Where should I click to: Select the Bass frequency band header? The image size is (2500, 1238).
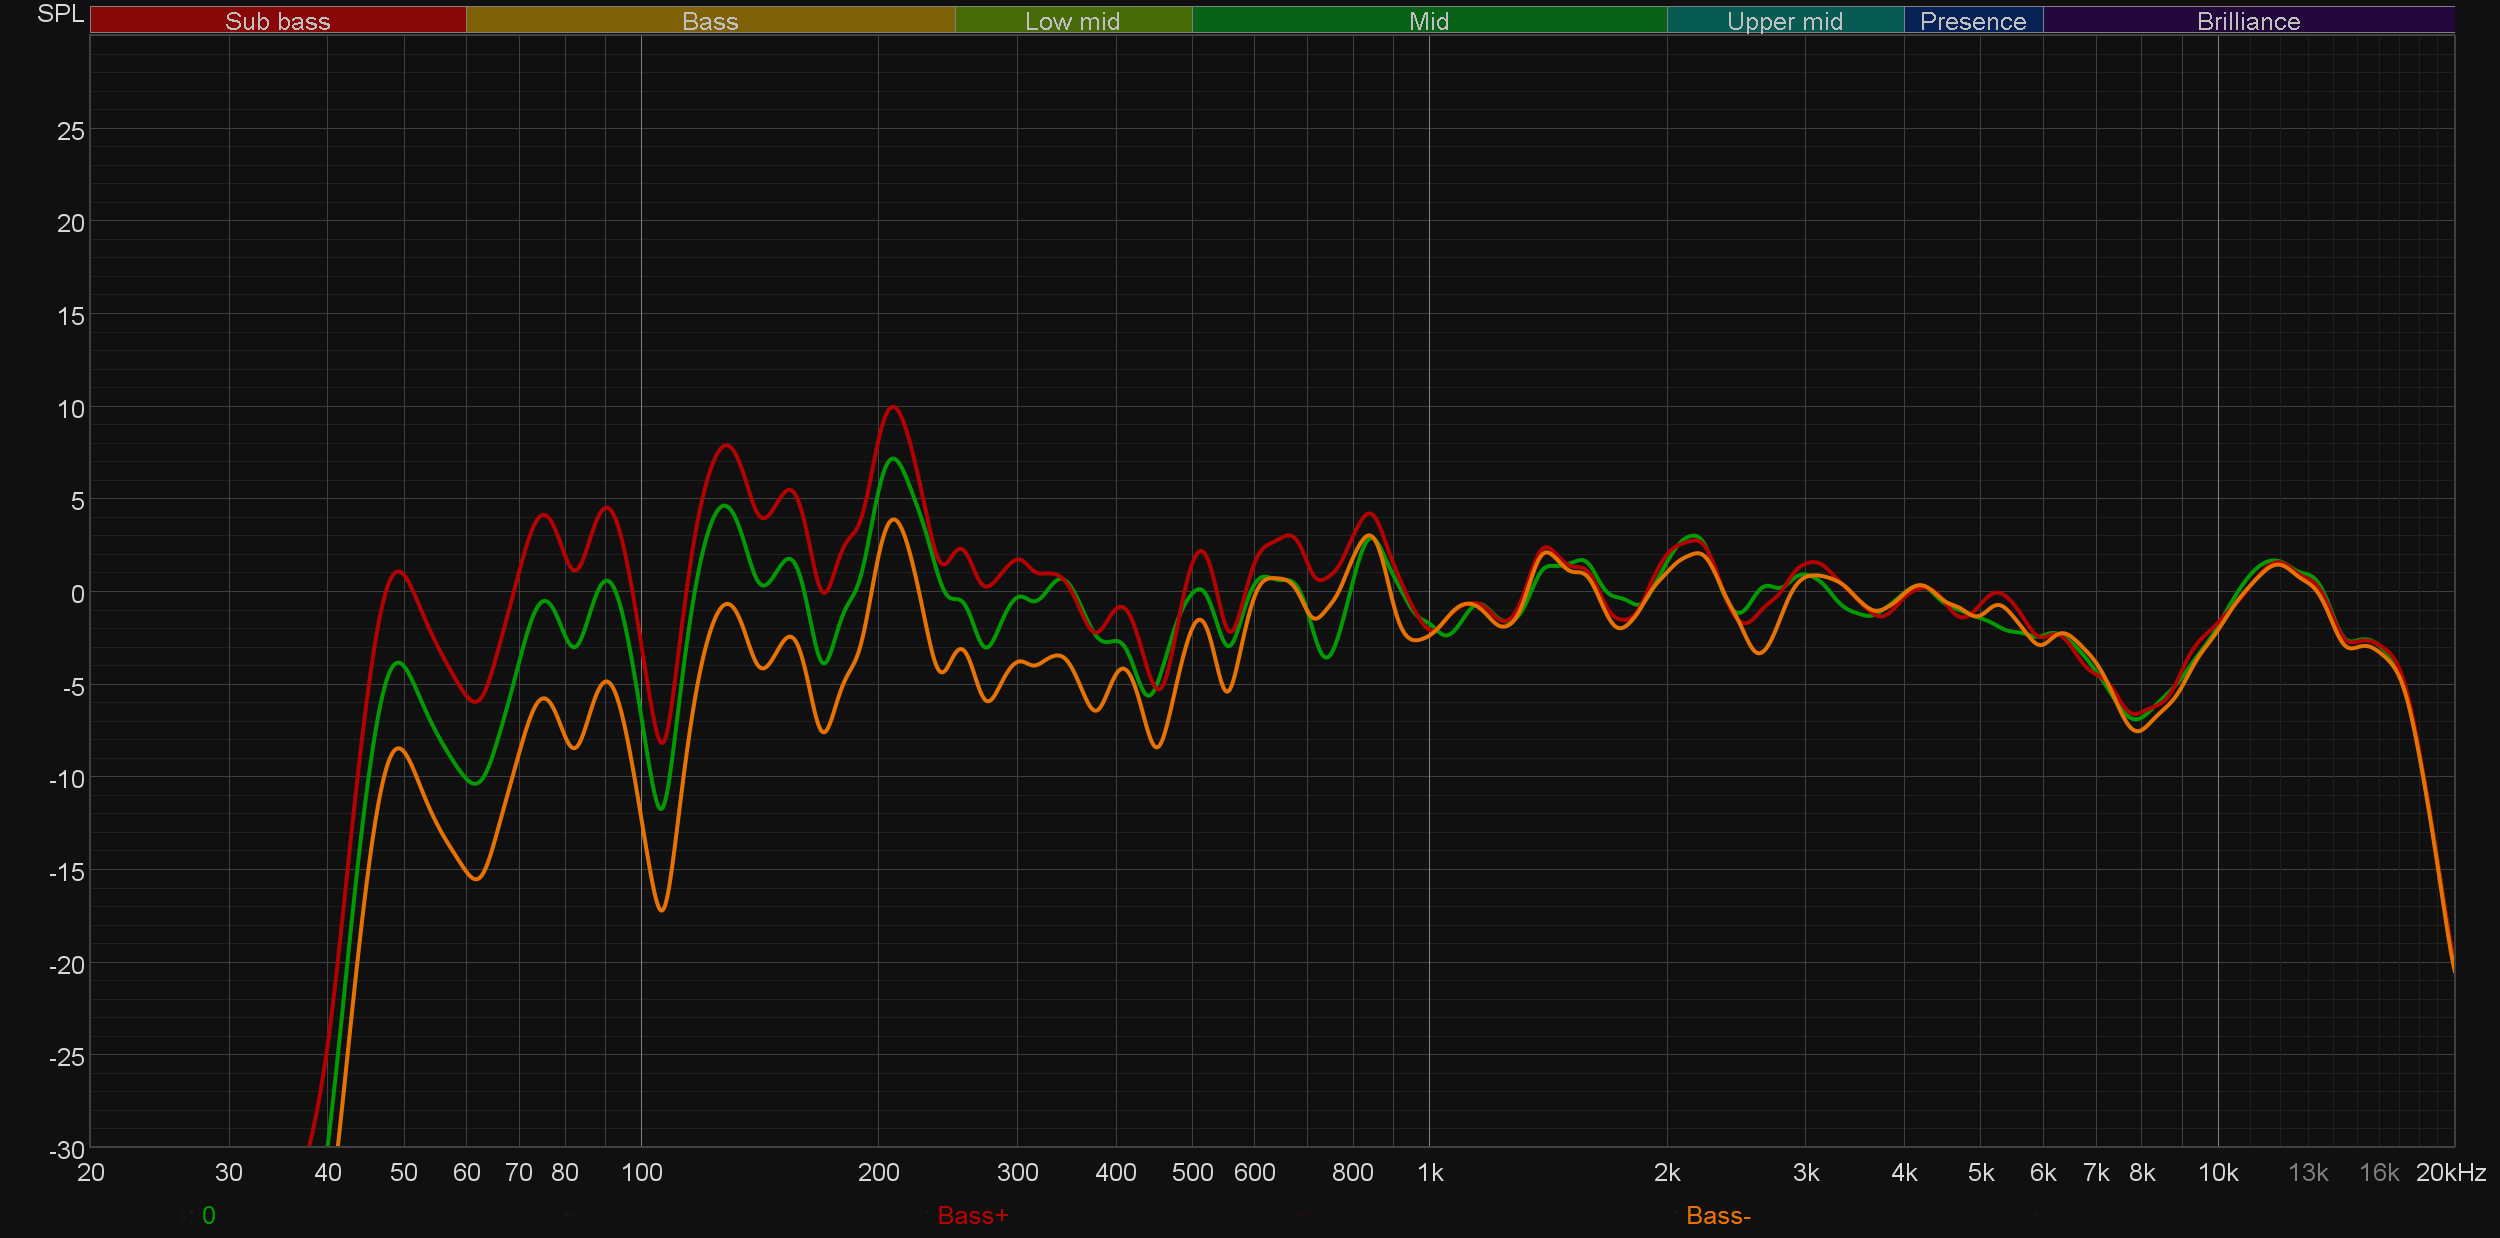coord(710,21)
